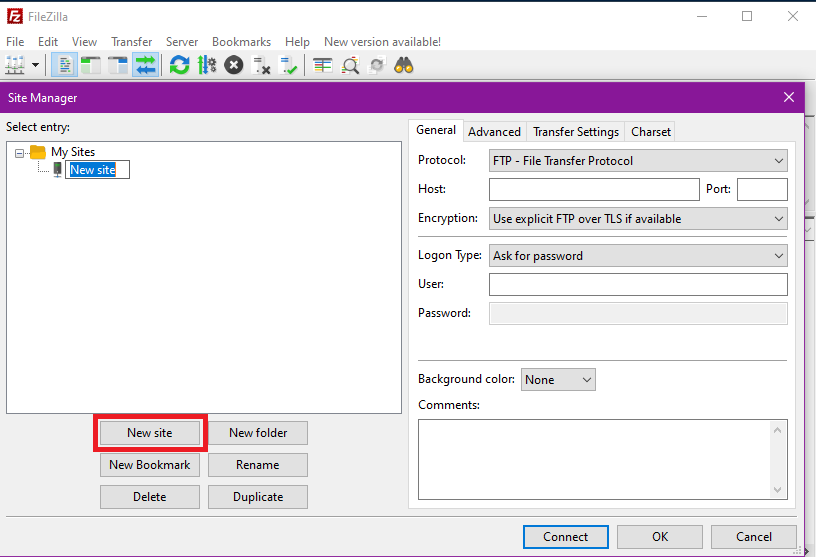
Task: Click the New version available! menu item
Action: [382, 42]
